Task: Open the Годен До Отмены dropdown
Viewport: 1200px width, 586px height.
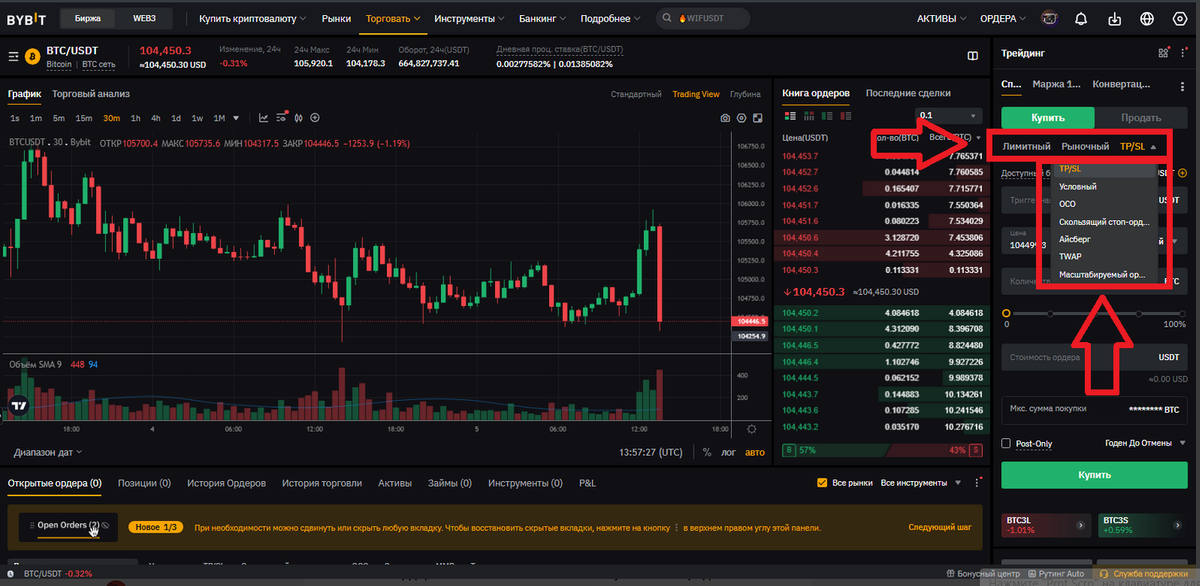Action: coord(1145,443)
